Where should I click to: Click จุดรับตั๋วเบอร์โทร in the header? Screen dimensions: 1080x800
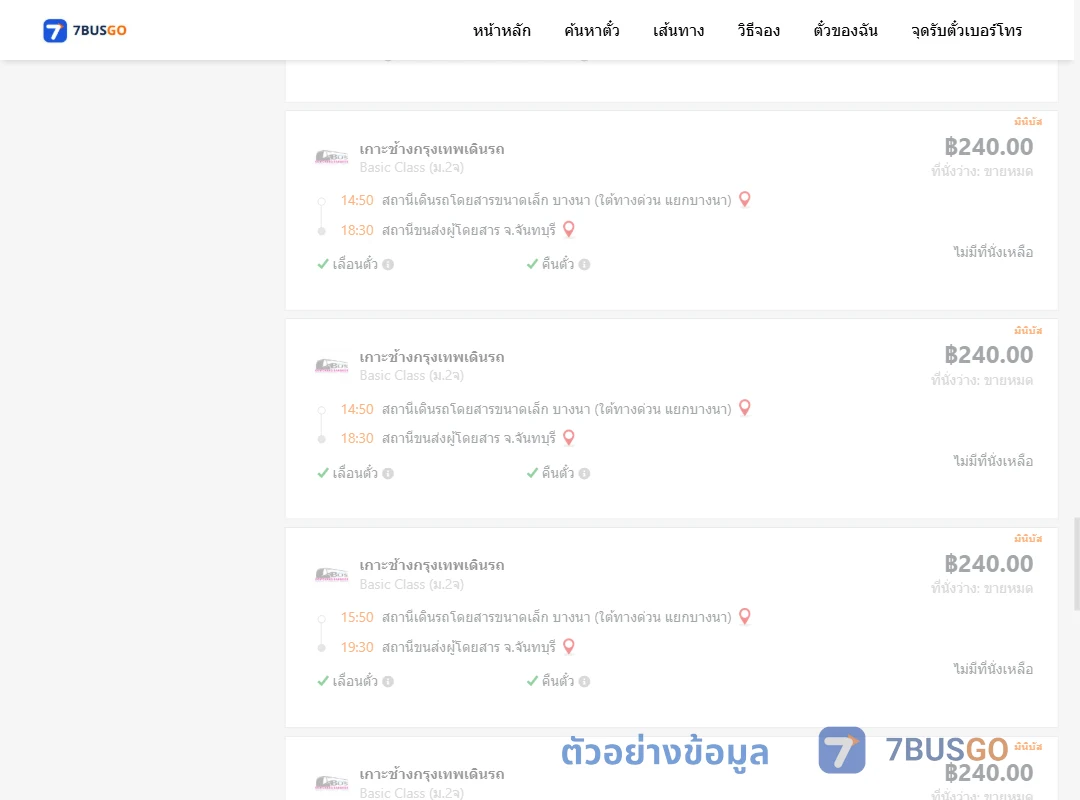[966, 30]
